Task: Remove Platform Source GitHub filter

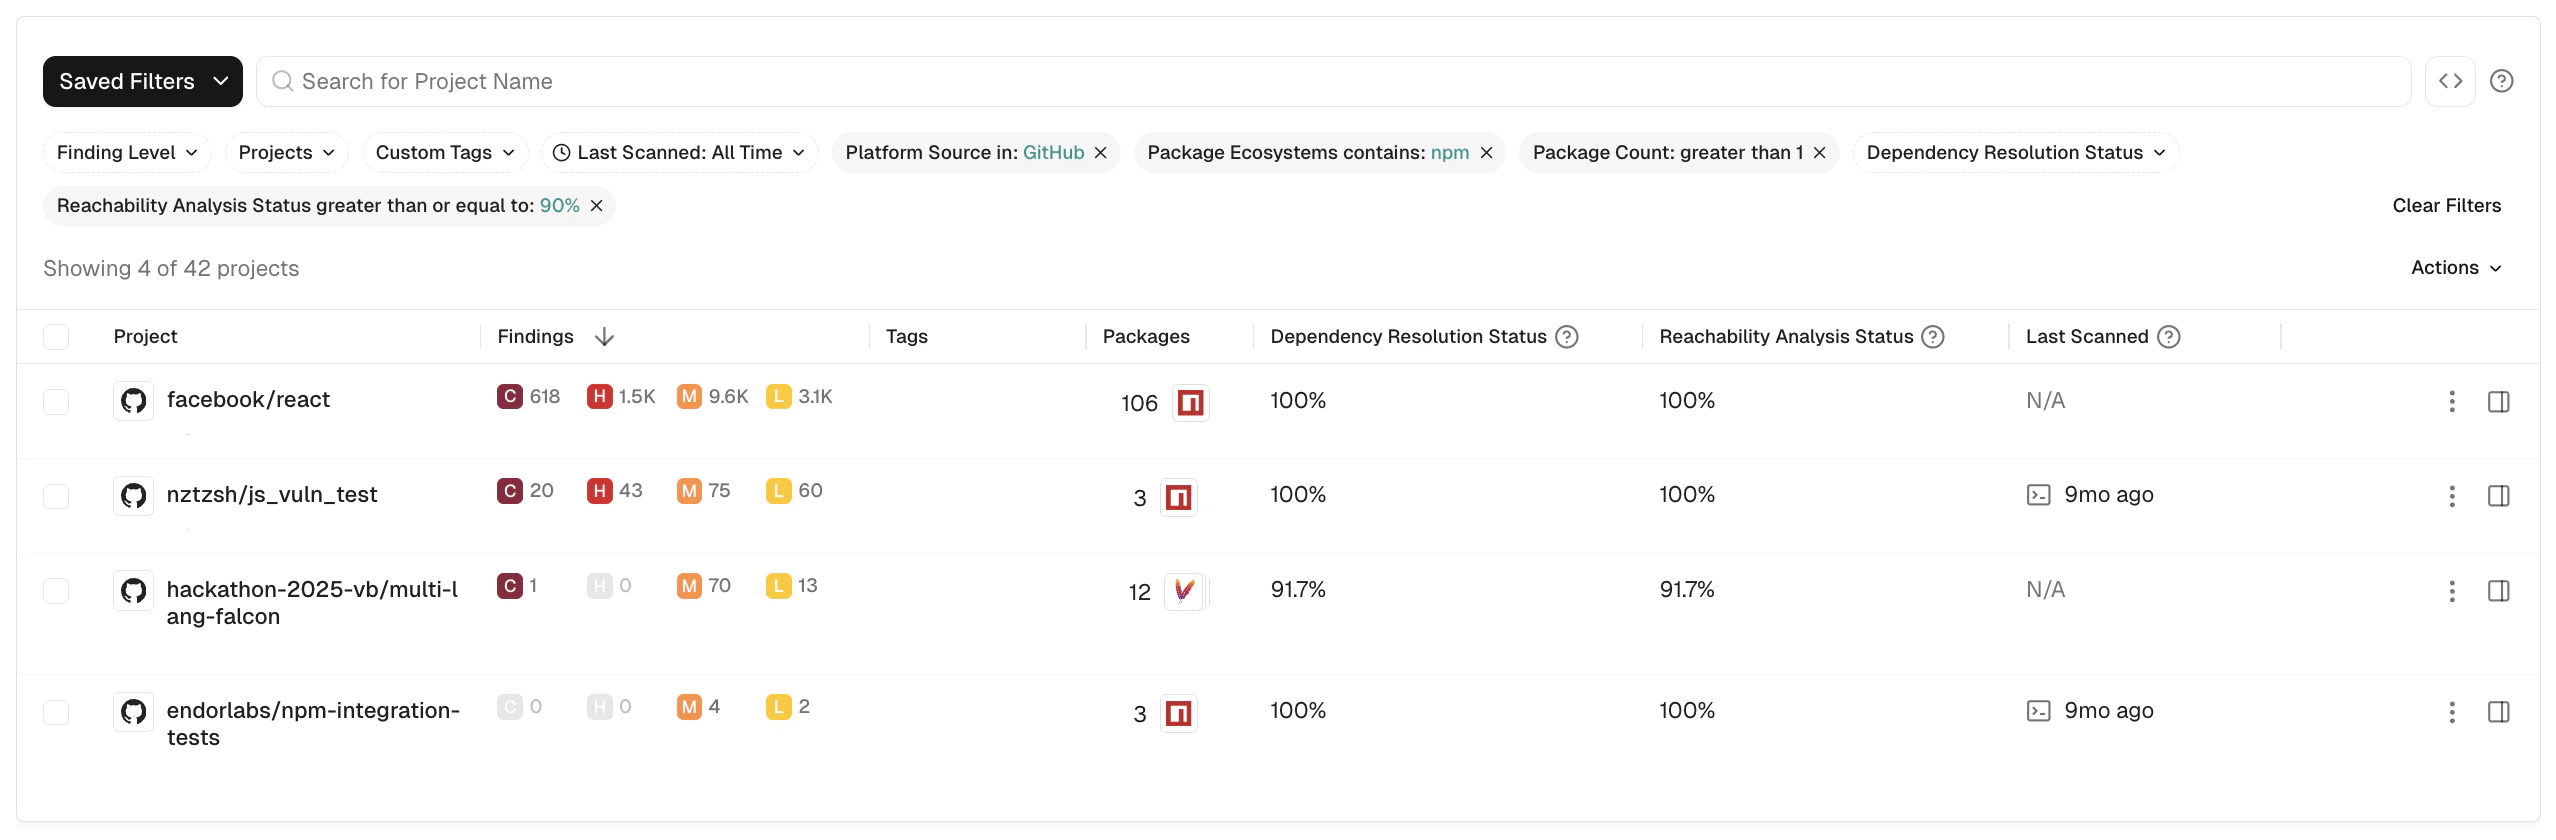Action: pyautogui.click(x=1100, y=152)
